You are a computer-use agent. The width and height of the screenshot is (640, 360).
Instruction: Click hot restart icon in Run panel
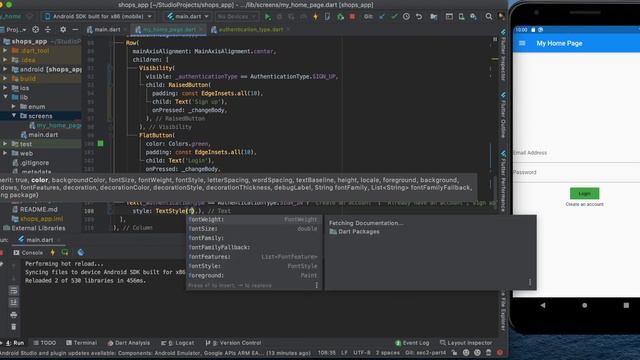click(x=65, y=252)
